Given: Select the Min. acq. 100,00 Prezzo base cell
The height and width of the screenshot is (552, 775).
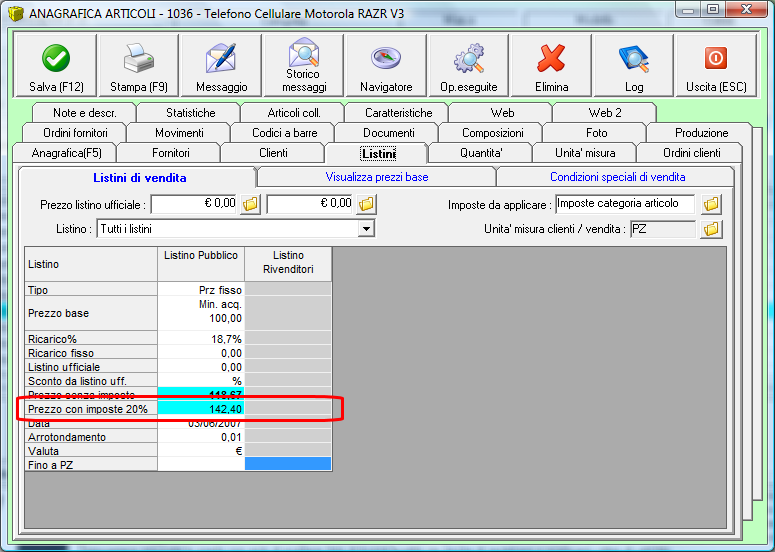Looking at the screenshot, I should pyautogui.click(x=201, y=313).
